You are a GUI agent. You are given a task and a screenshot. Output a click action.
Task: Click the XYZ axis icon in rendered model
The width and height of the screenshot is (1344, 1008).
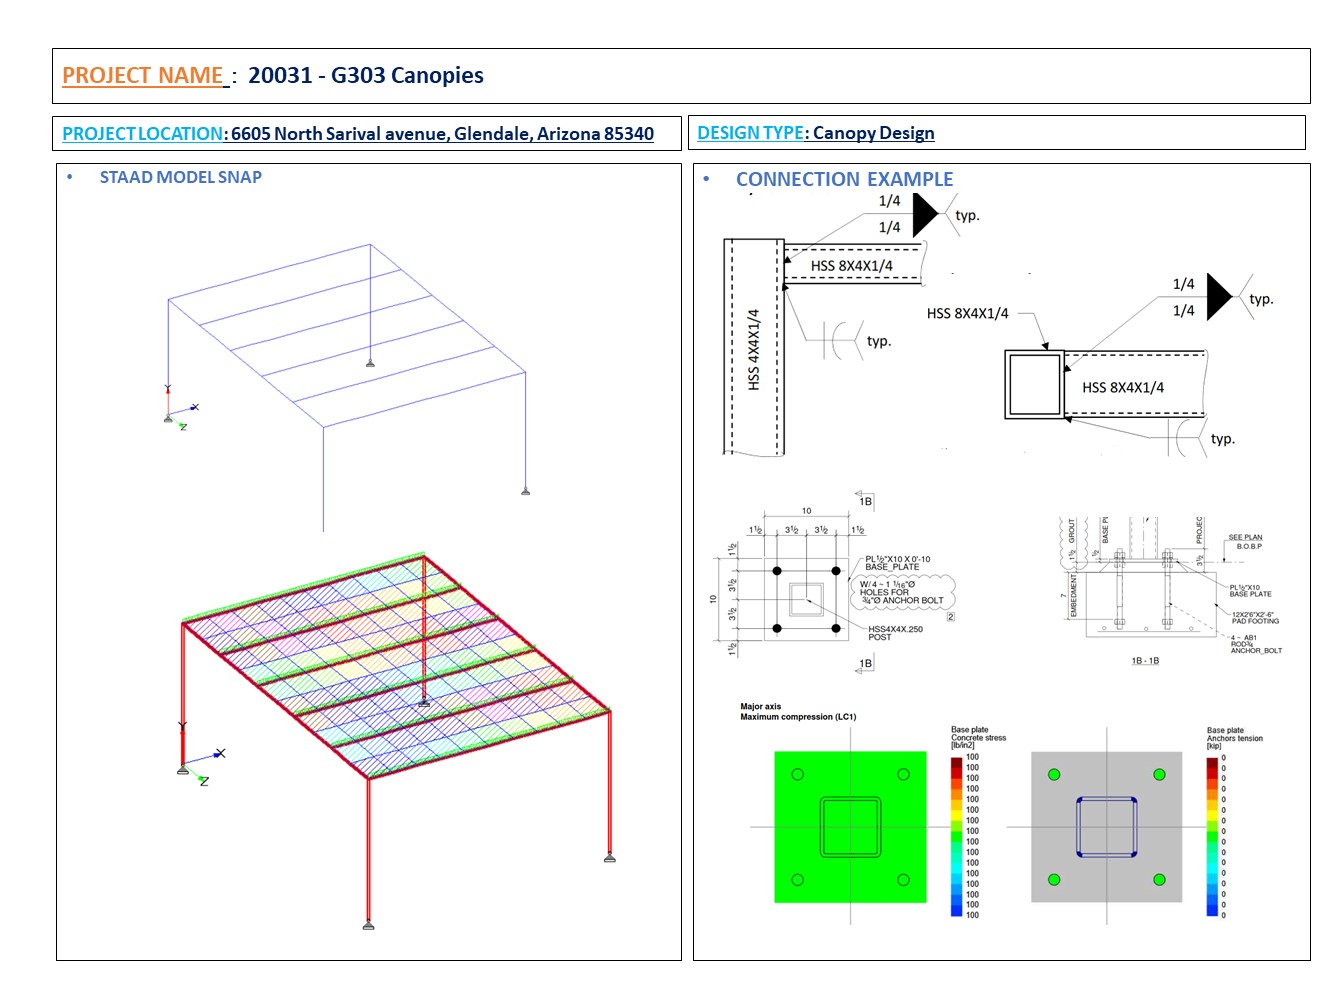[200, 760]
